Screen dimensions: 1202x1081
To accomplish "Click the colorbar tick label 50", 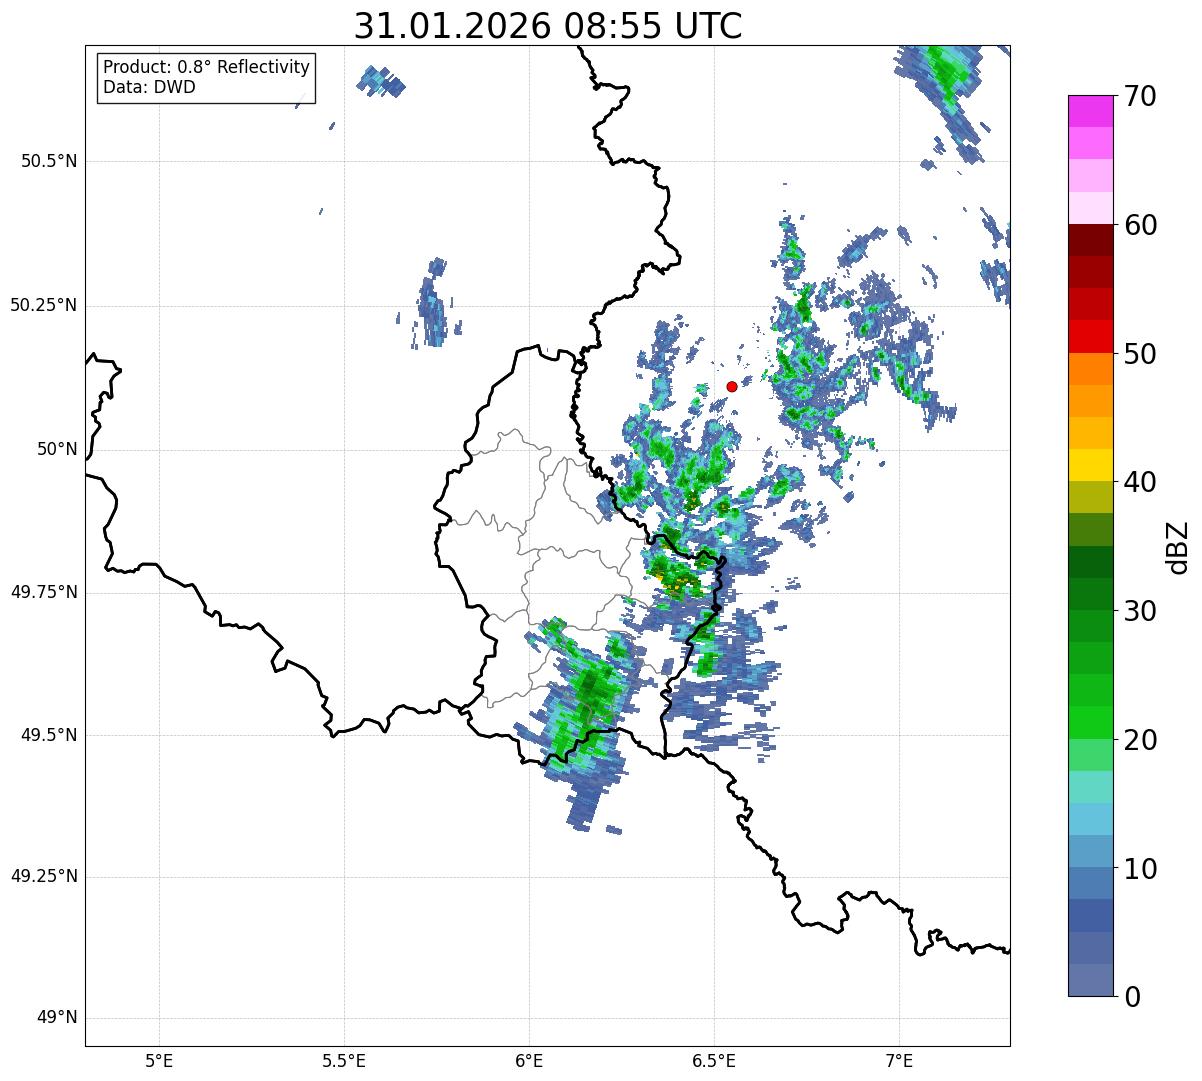I will tap(1140, 354).
